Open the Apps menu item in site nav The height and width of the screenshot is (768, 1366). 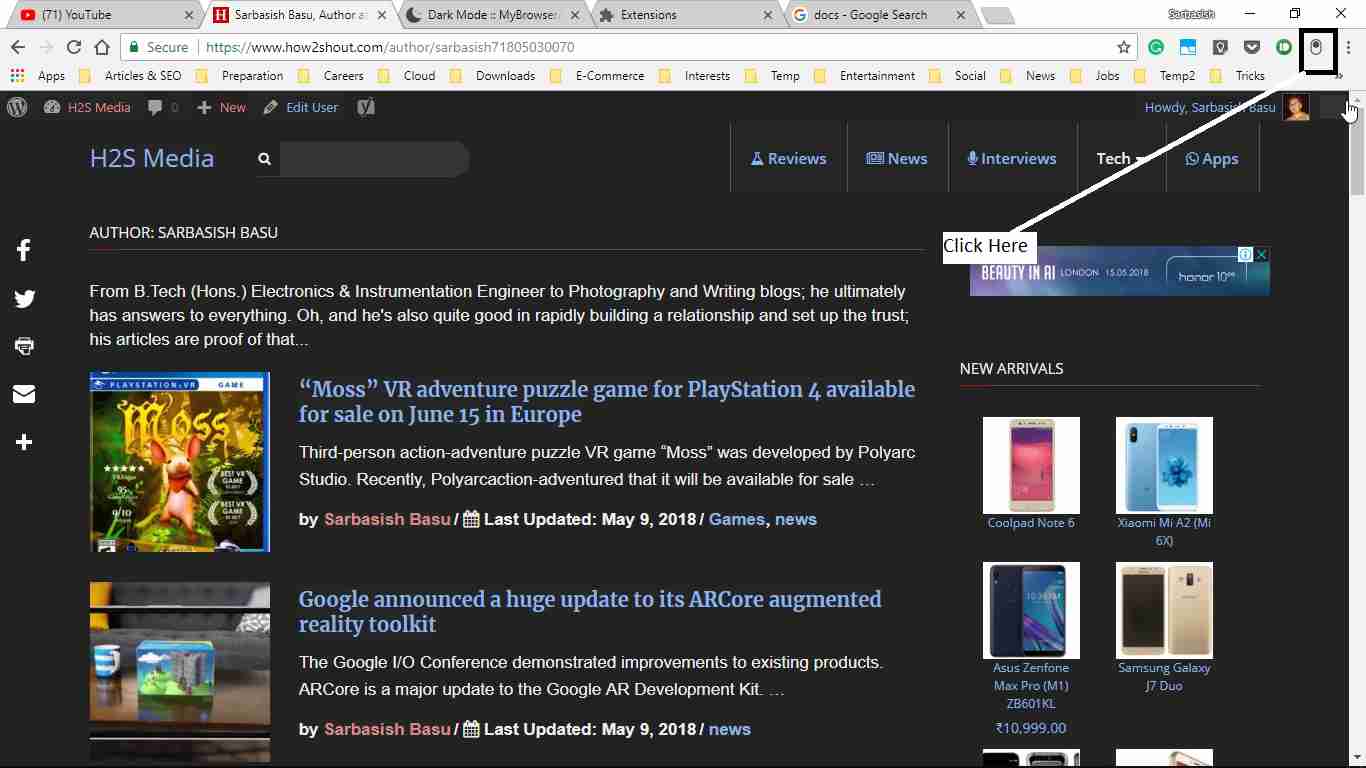[x=1212, y=158]
